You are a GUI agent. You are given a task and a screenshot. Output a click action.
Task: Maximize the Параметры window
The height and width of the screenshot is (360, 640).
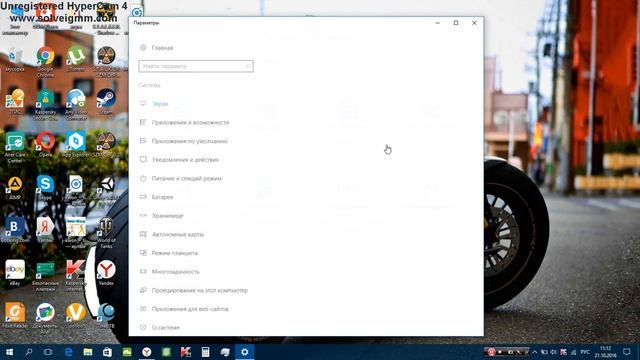click(456, 23)
